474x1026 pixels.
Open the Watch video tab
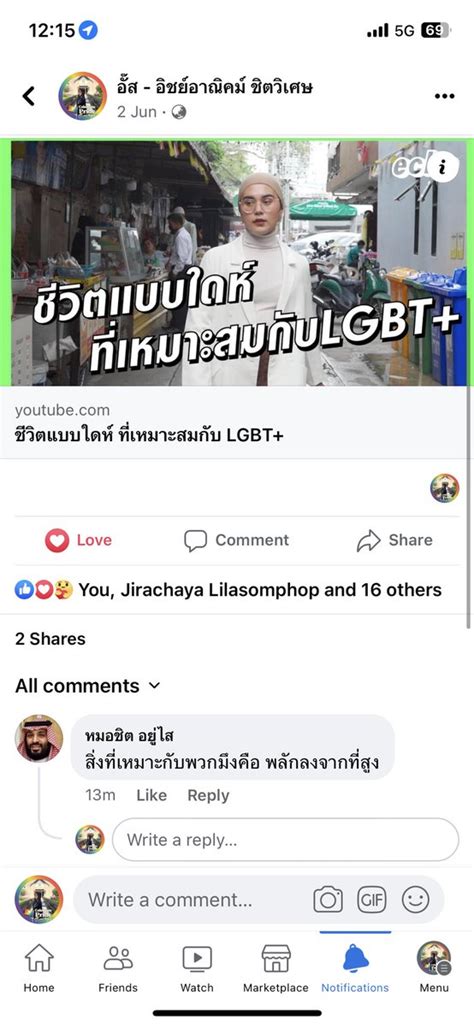[197, 968]
